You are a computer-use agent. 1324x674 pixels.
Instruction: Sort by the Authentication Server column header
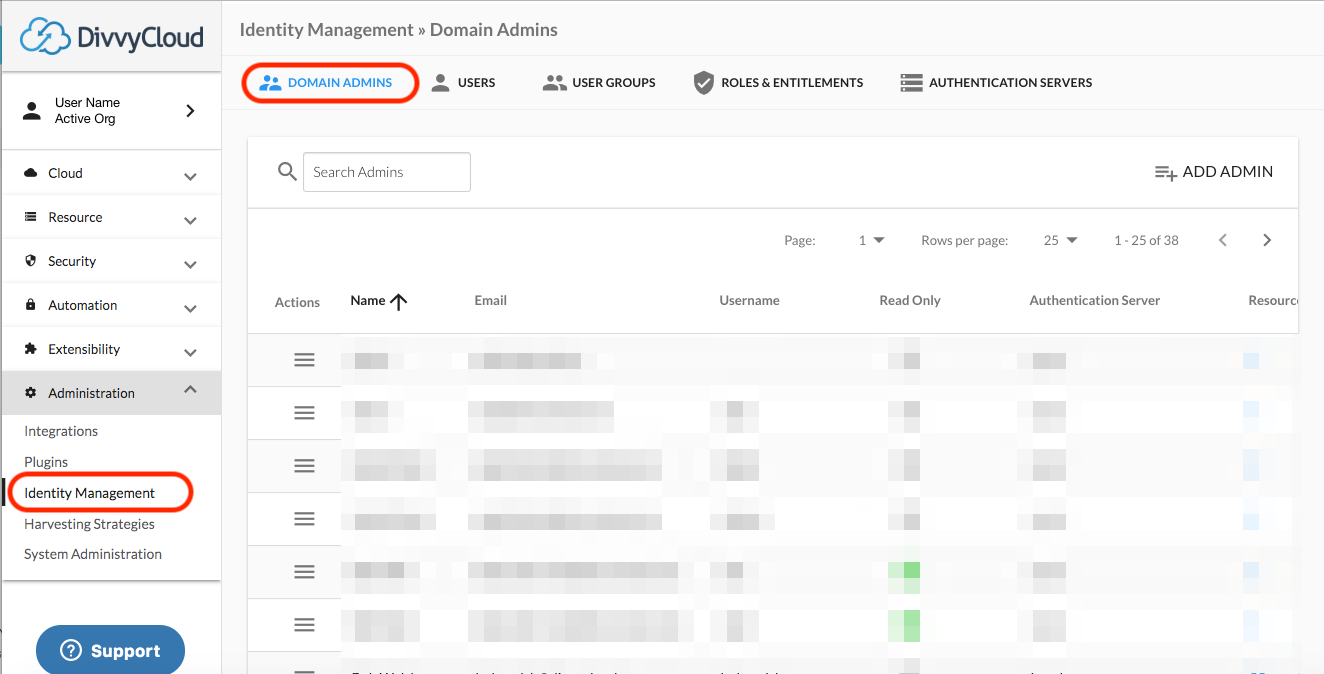click(1095, 300)
